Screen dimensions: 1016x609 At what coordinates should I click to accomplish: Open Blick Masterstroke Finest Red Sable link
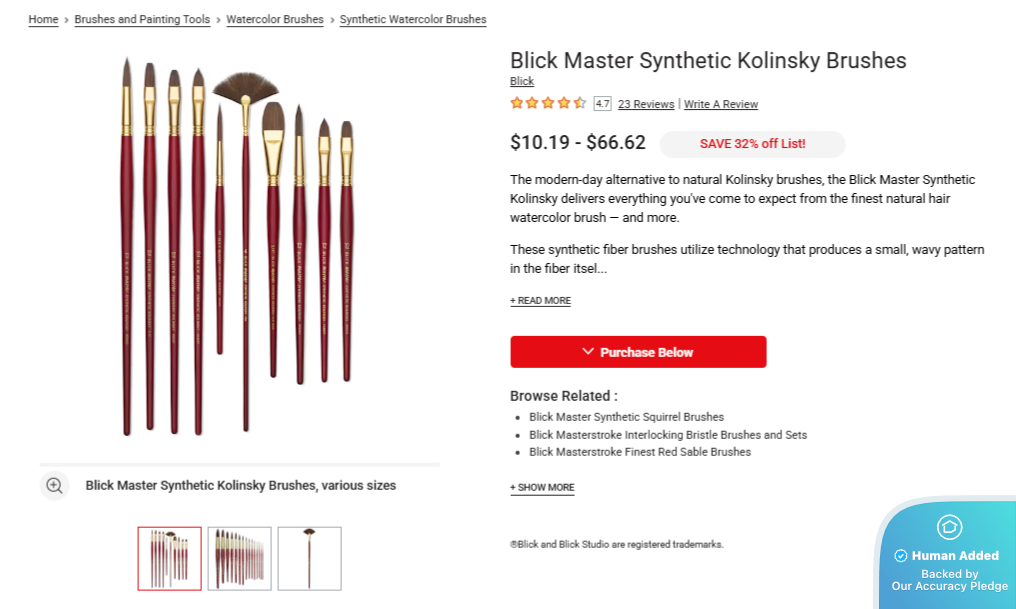pos(640,452)
